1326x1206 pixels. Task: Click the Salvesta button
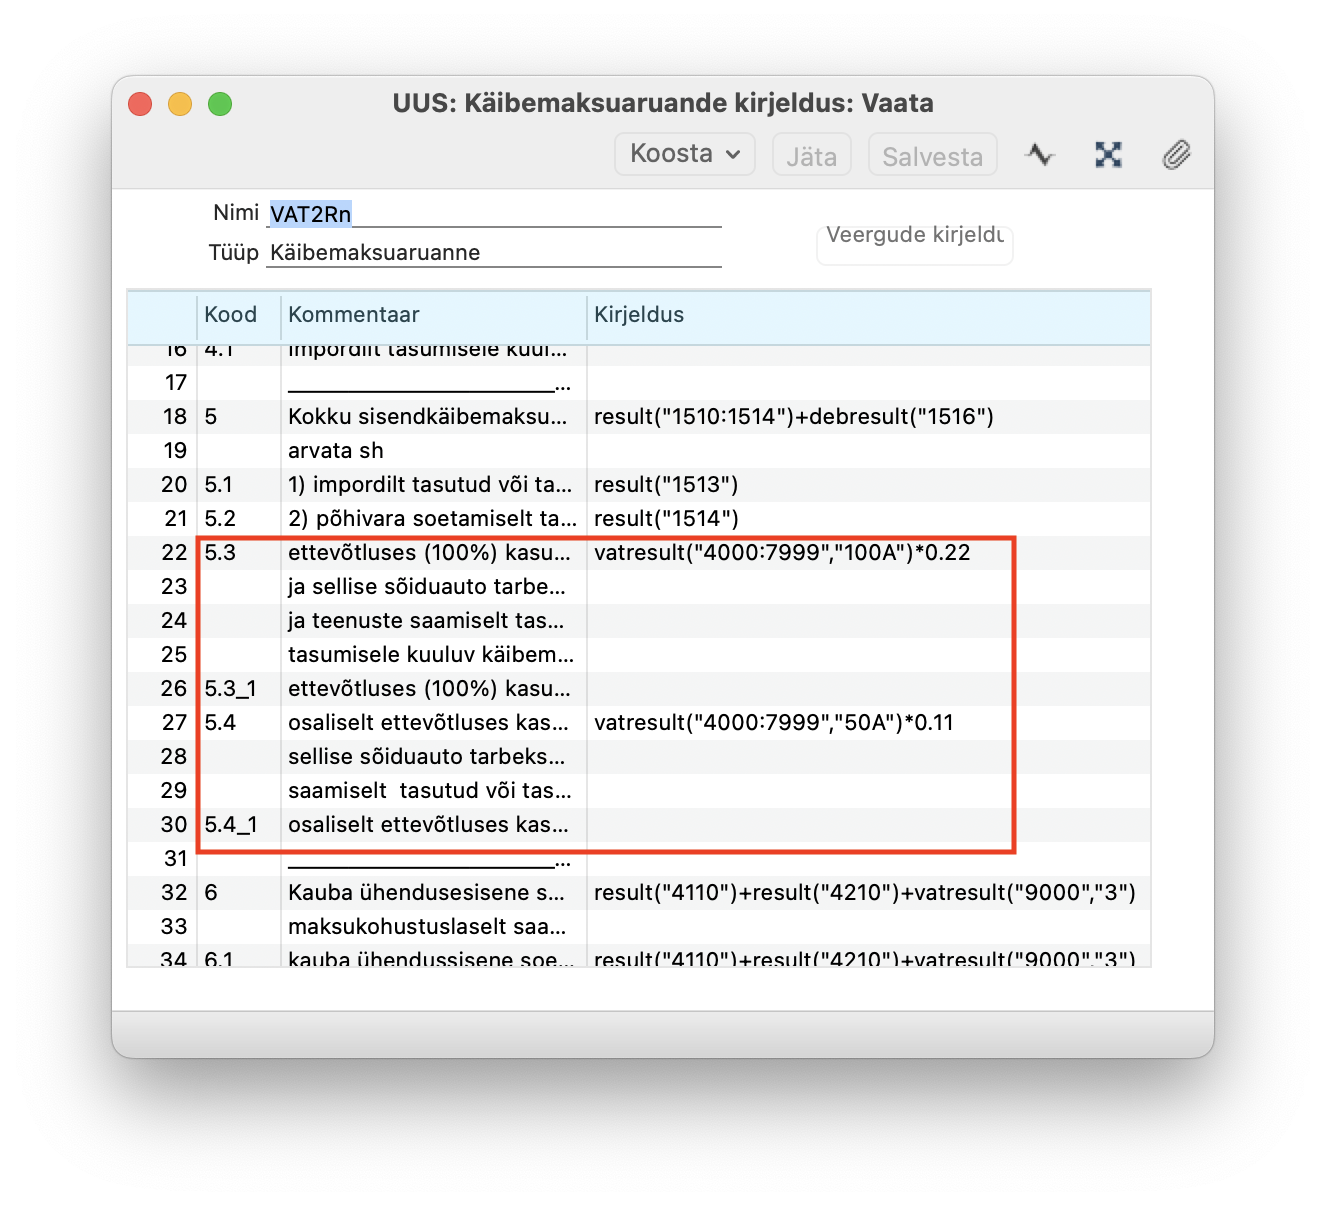[932, 155]
